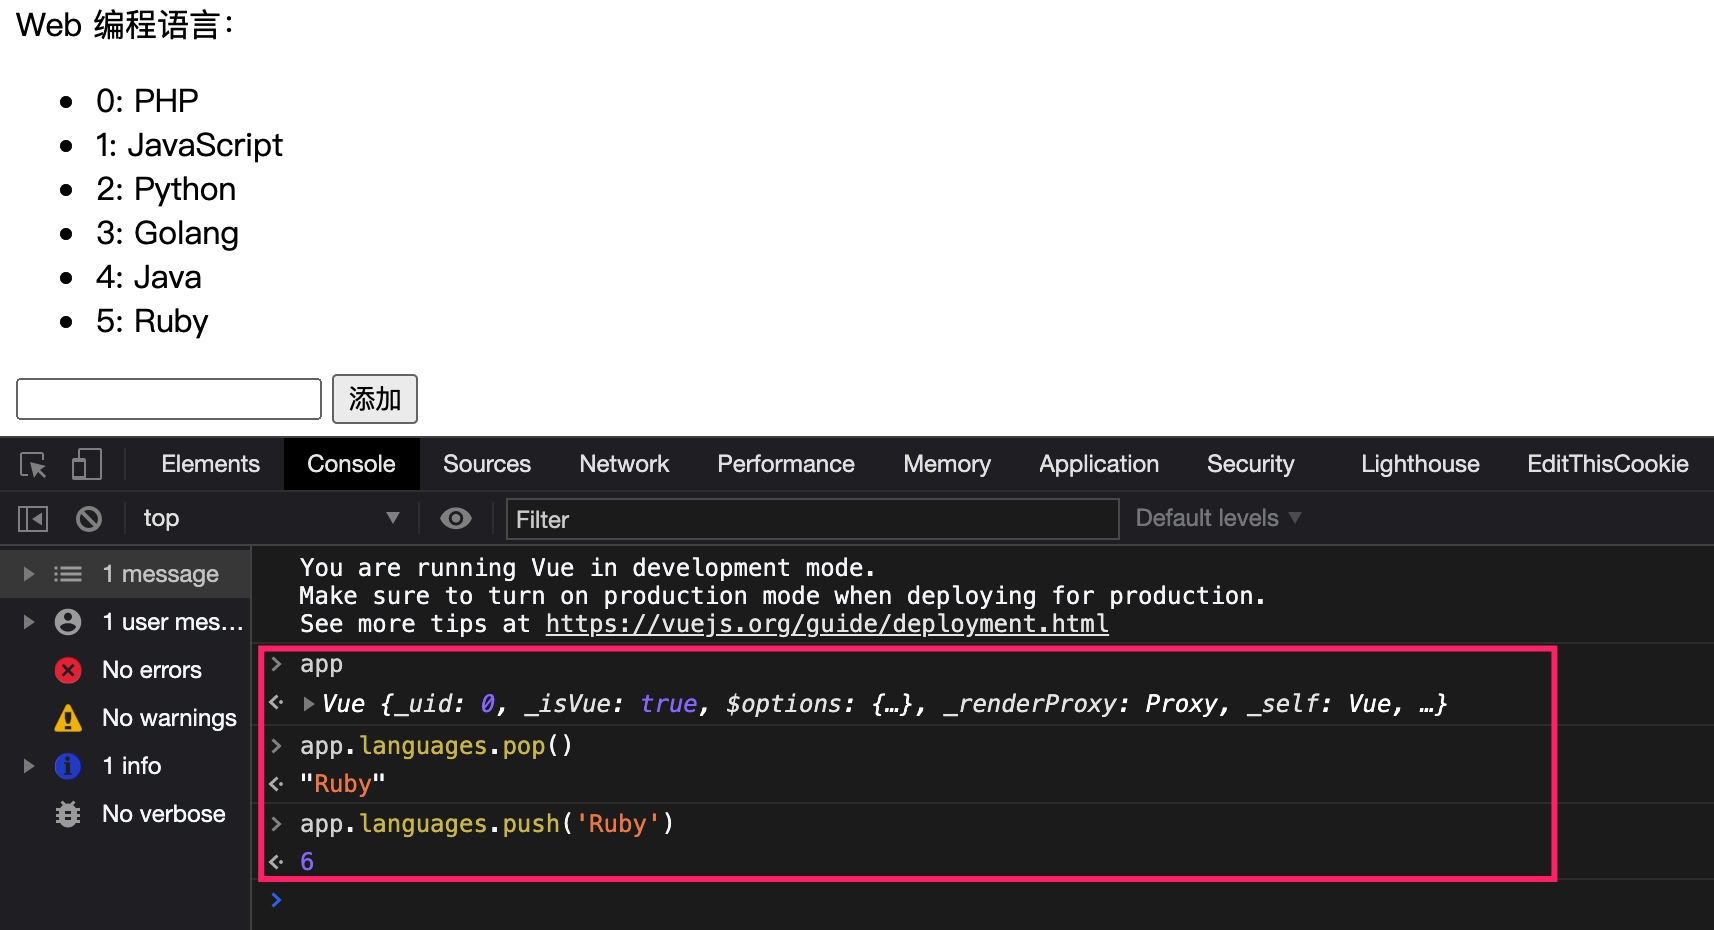Image resolution: width=1714 pixels, height=930 pixels.
Task: Open the Performance tab
Action: pyautogui.click(x=786, y=464)
